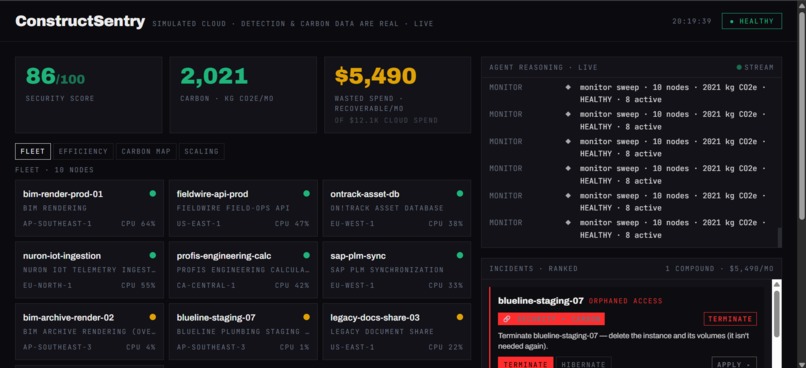Click the up arrow of the incidents list scrollbar
806x368 pixels.
click(x=776, y=284)
